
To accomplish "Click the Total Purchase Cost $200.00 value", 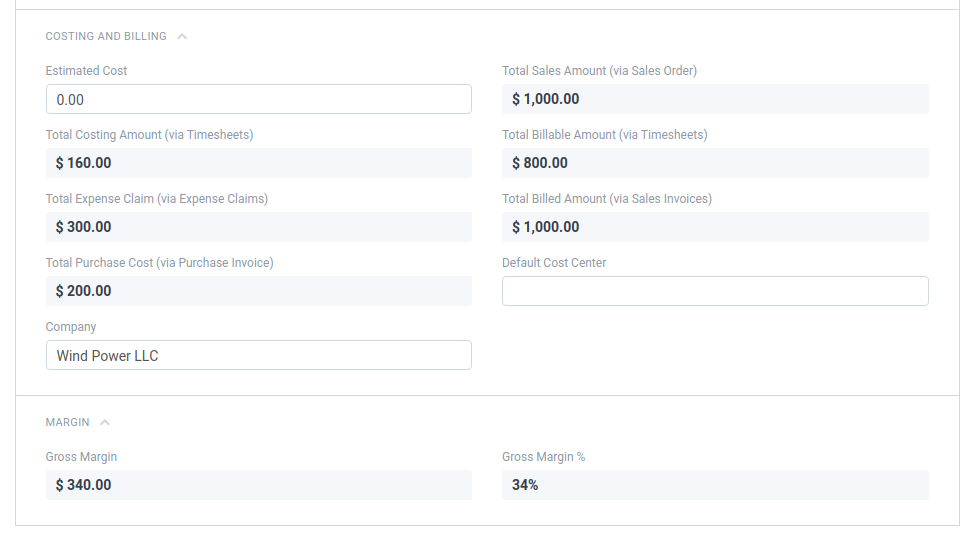I will point(84,291).
